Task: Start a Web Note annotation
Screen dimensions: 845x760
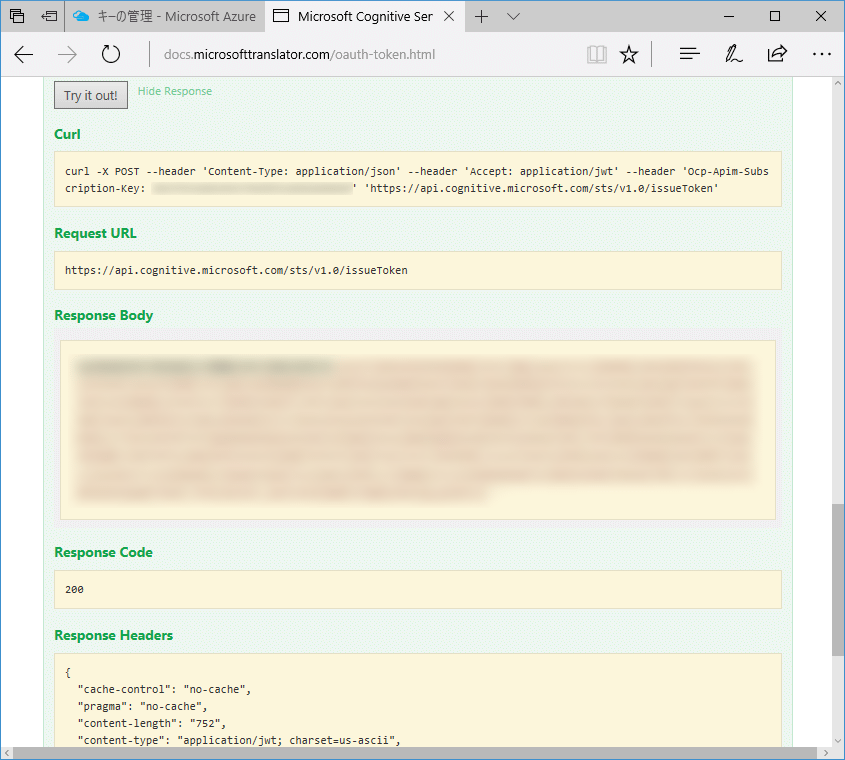Action: (x=733, y=54)
